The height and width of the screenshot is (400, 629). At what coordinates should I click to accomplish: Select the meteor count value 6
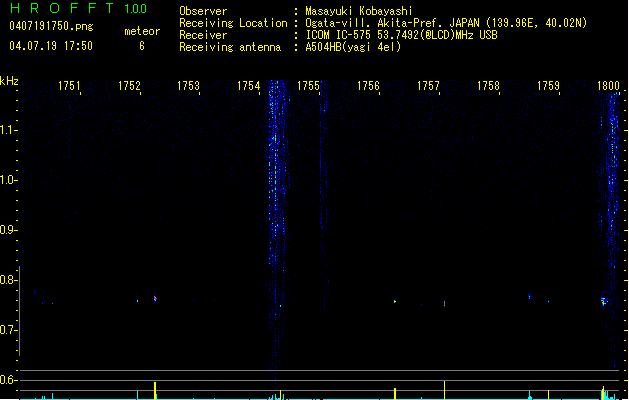point(142,46)
